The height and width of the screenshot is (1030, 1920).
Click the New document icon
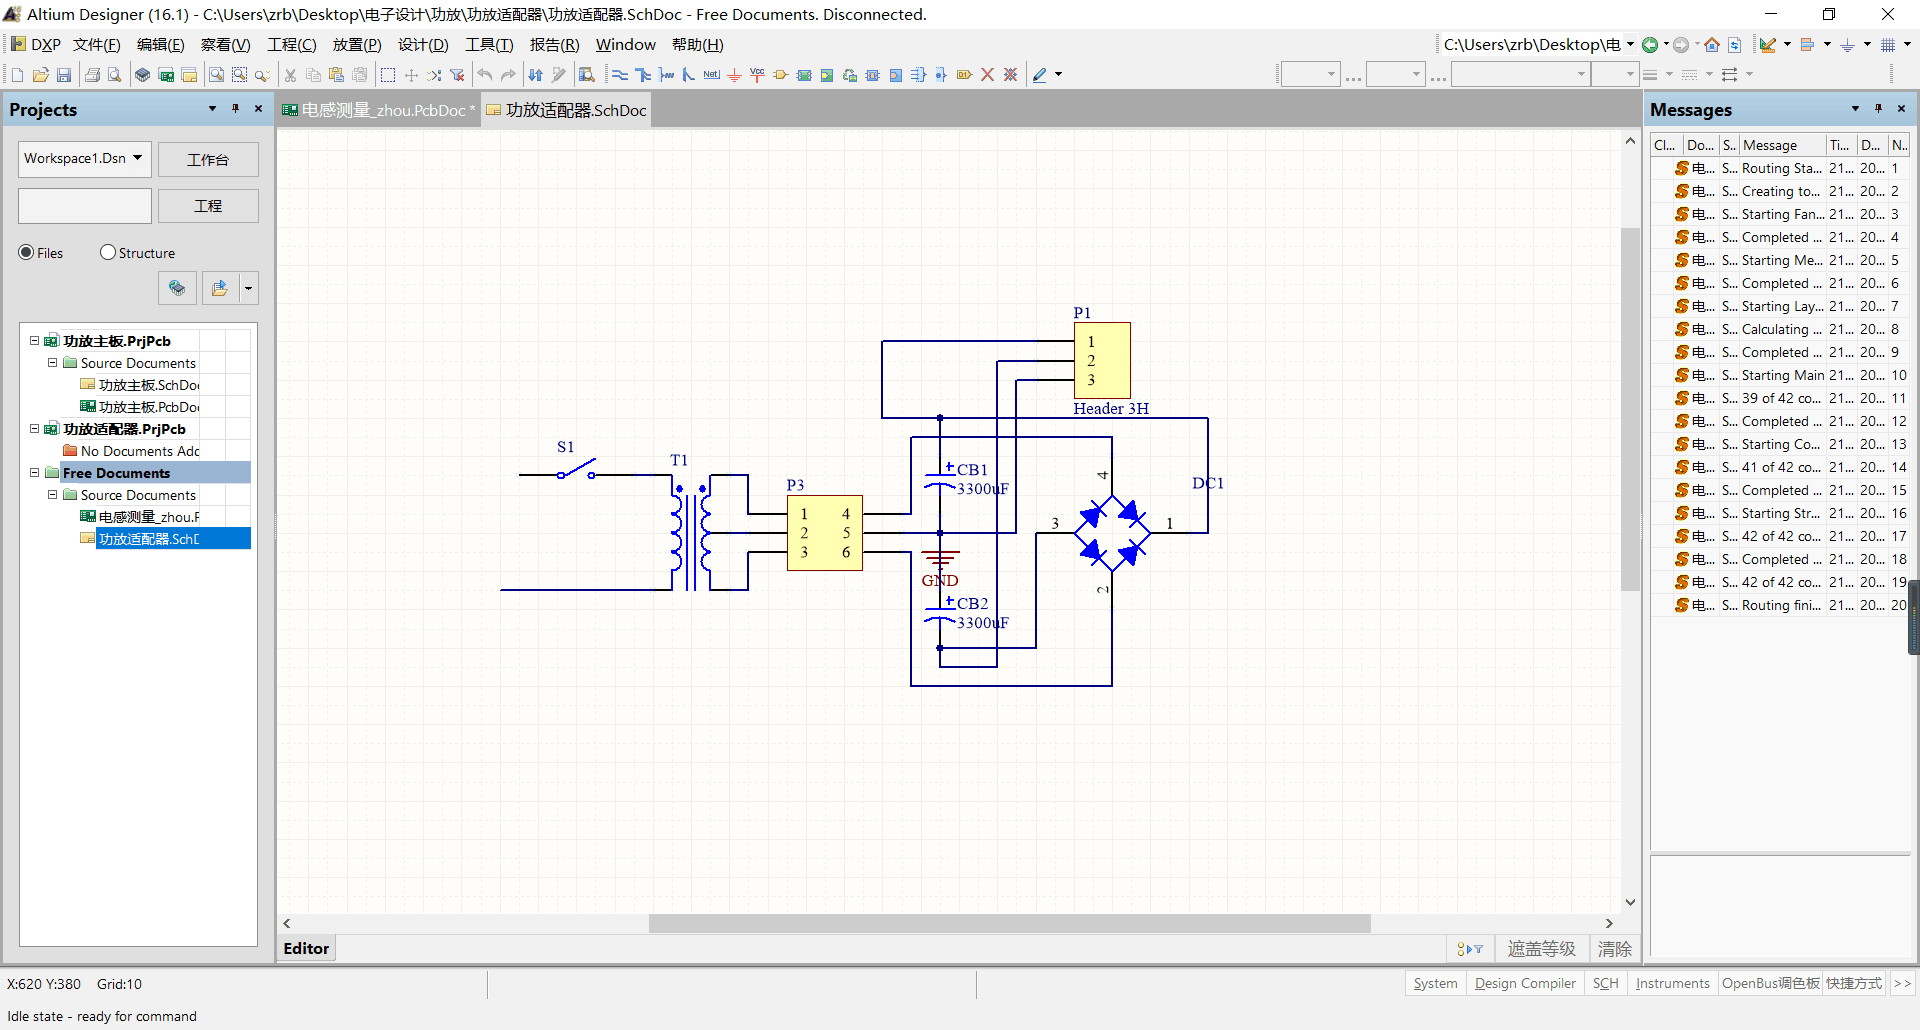click(x=17, y=75)
